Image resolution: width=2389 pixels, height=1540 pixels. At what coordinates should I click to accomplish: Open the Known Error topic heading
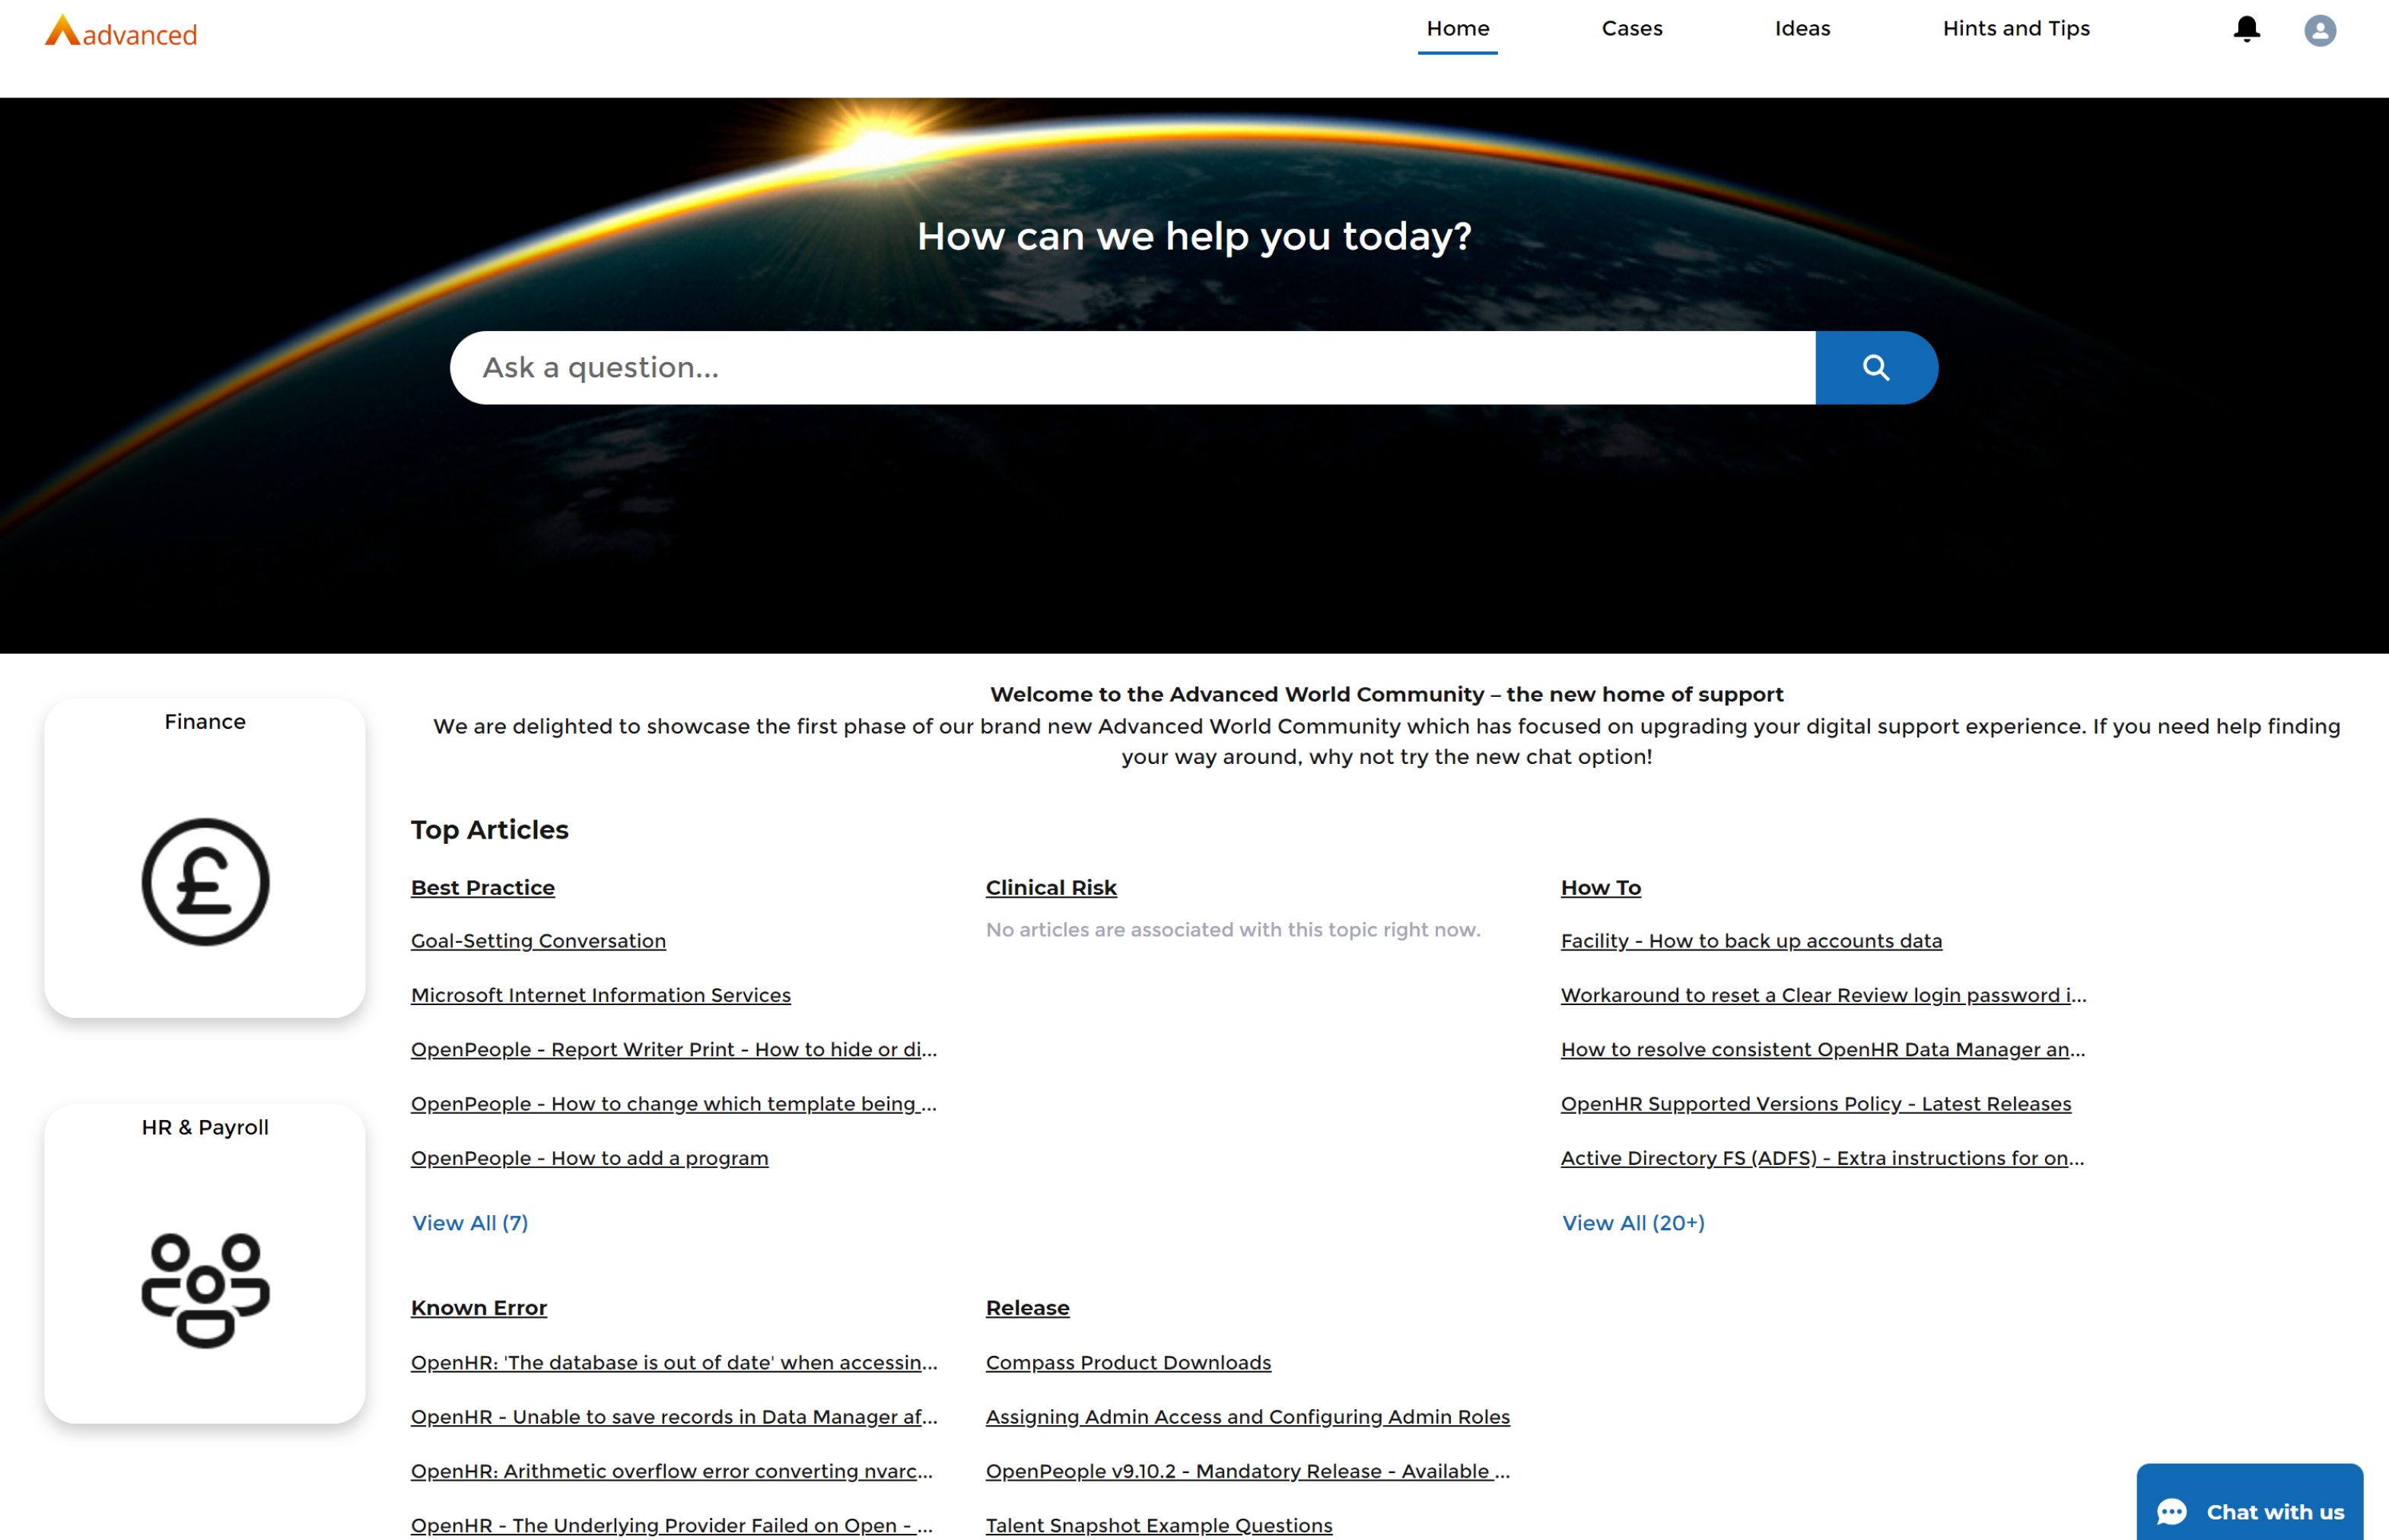pos(479,1308)
